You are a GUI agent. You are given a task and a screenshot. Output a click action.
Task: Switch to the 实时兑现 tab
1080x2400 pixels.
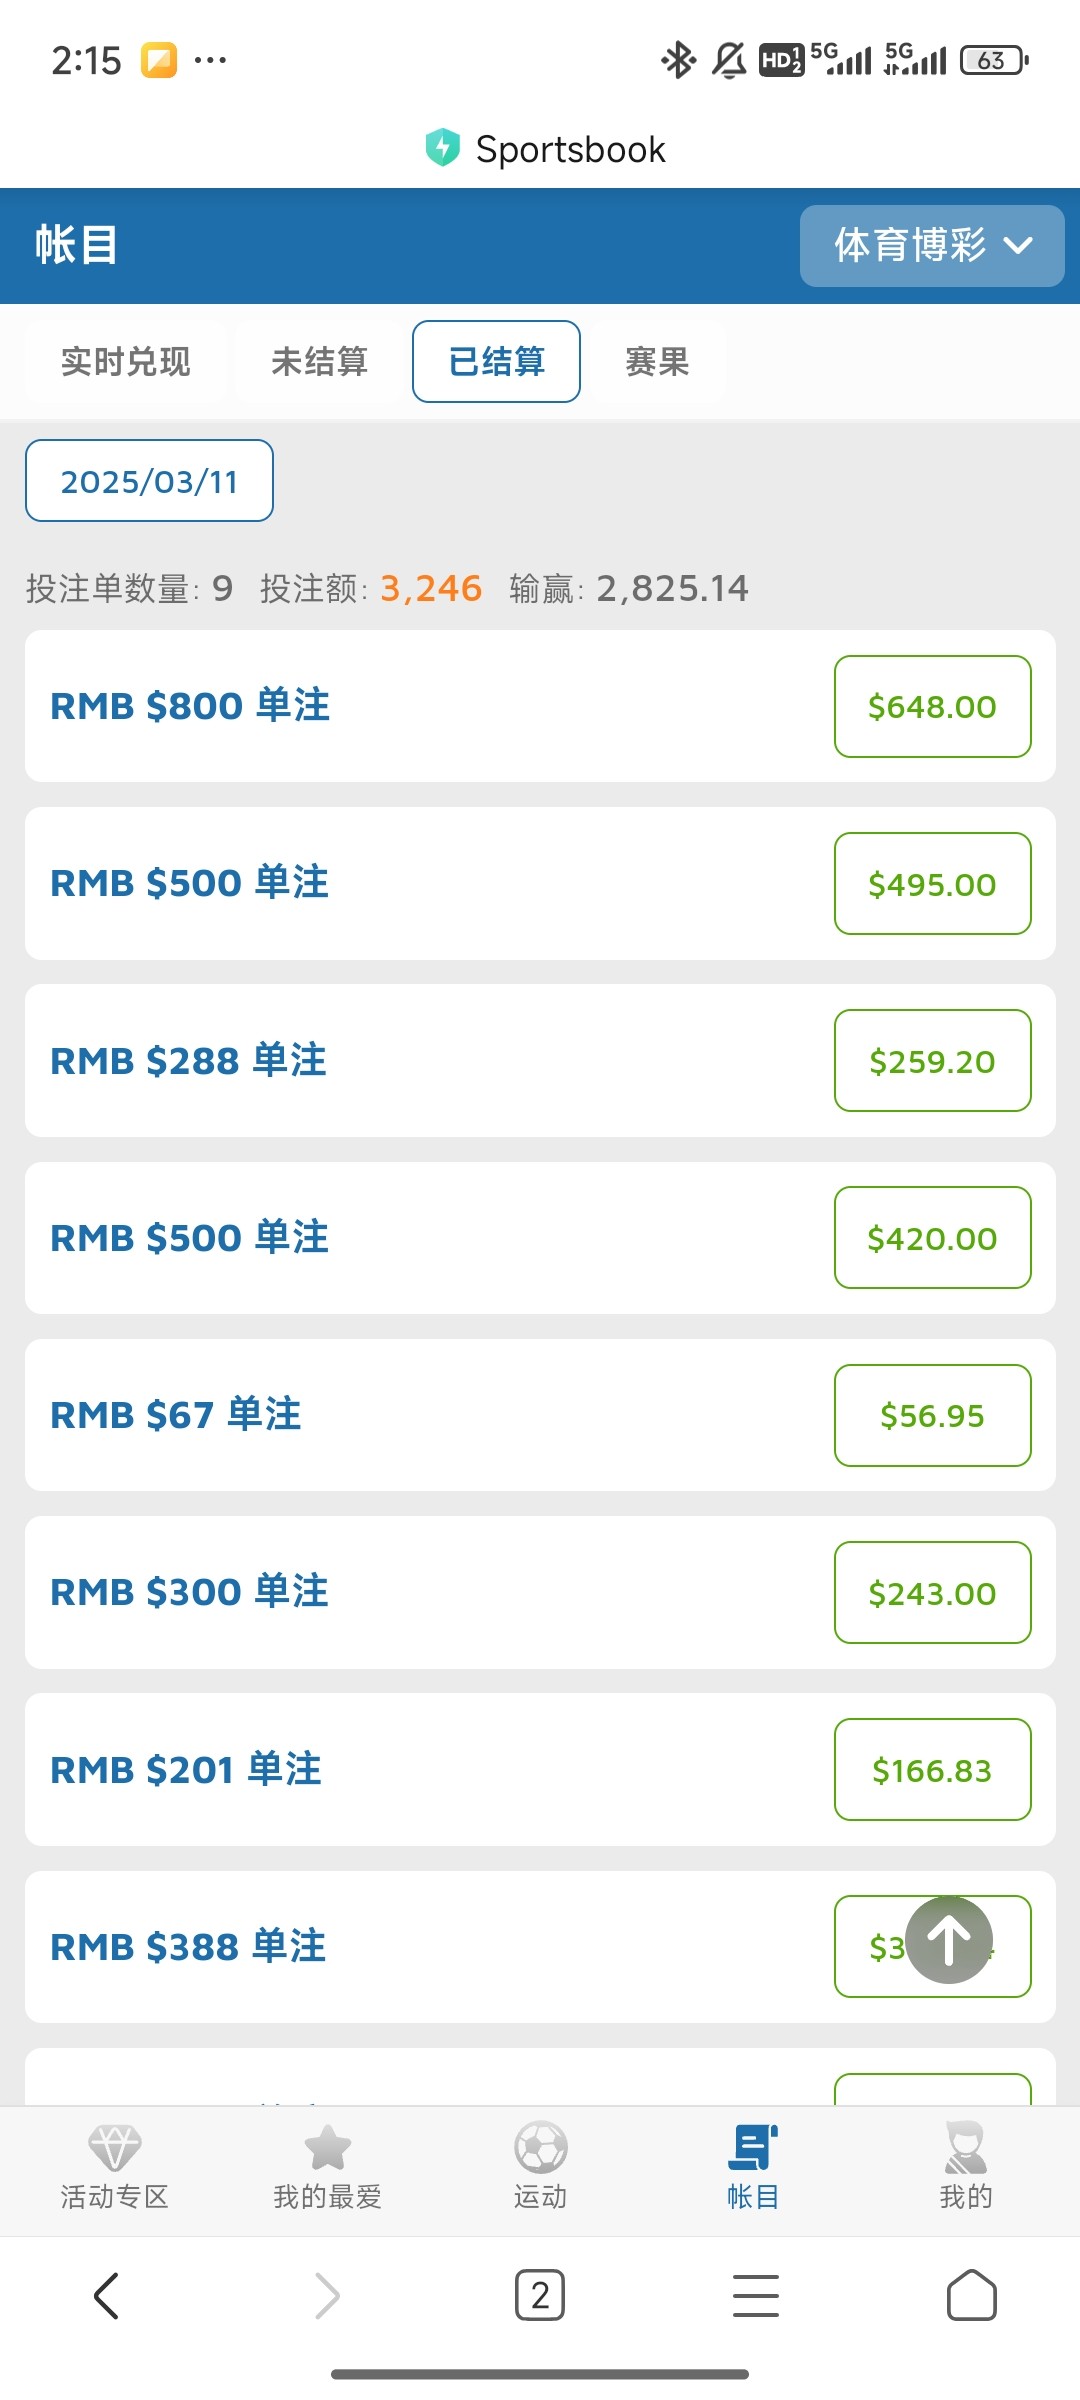pos(126,362)
